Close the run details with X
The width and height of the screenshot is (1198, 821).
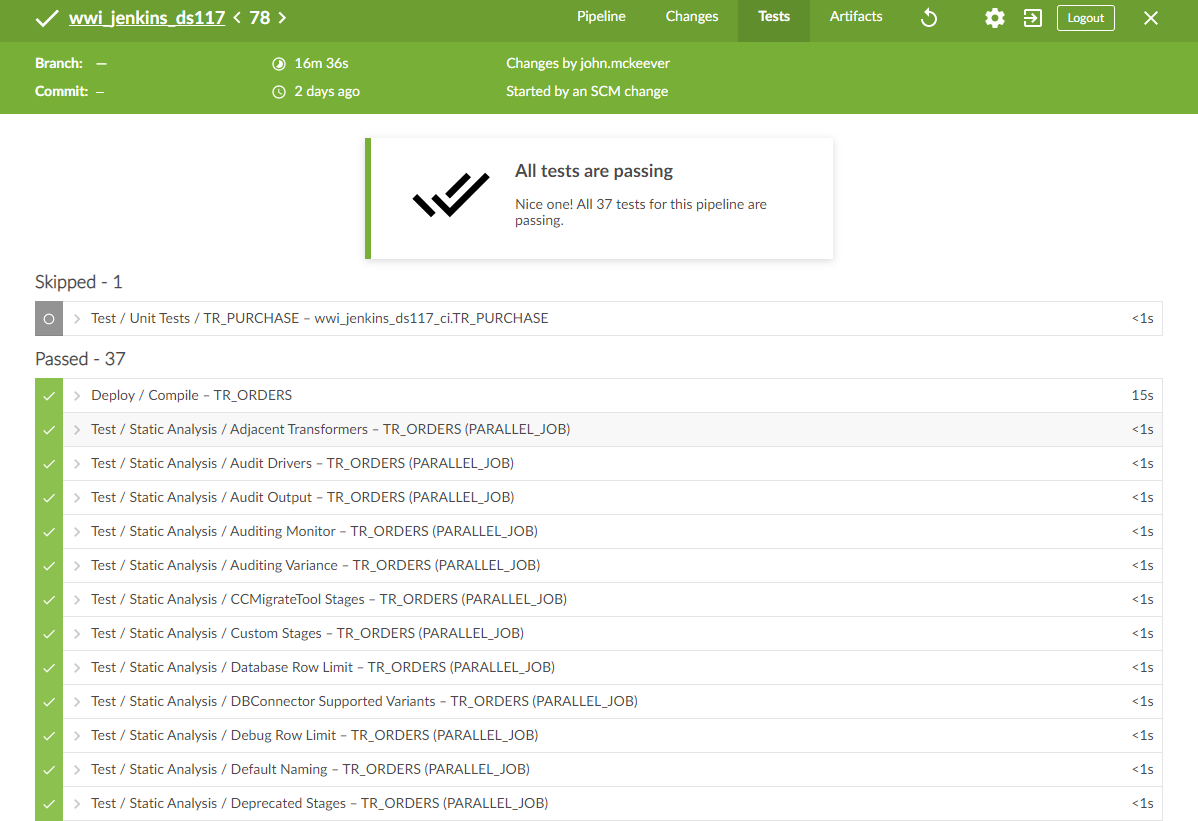click(x=1151, y=18)
